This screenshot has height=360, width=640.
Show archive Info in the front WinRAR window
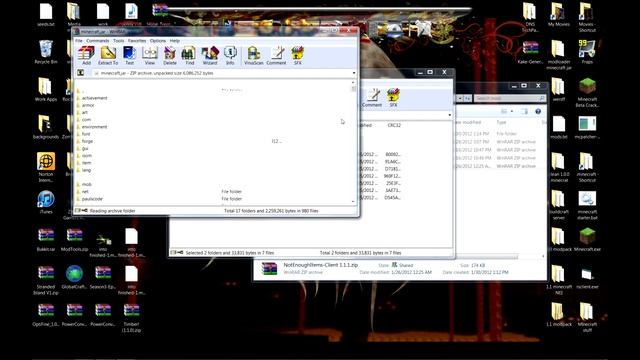coord(230,56)
